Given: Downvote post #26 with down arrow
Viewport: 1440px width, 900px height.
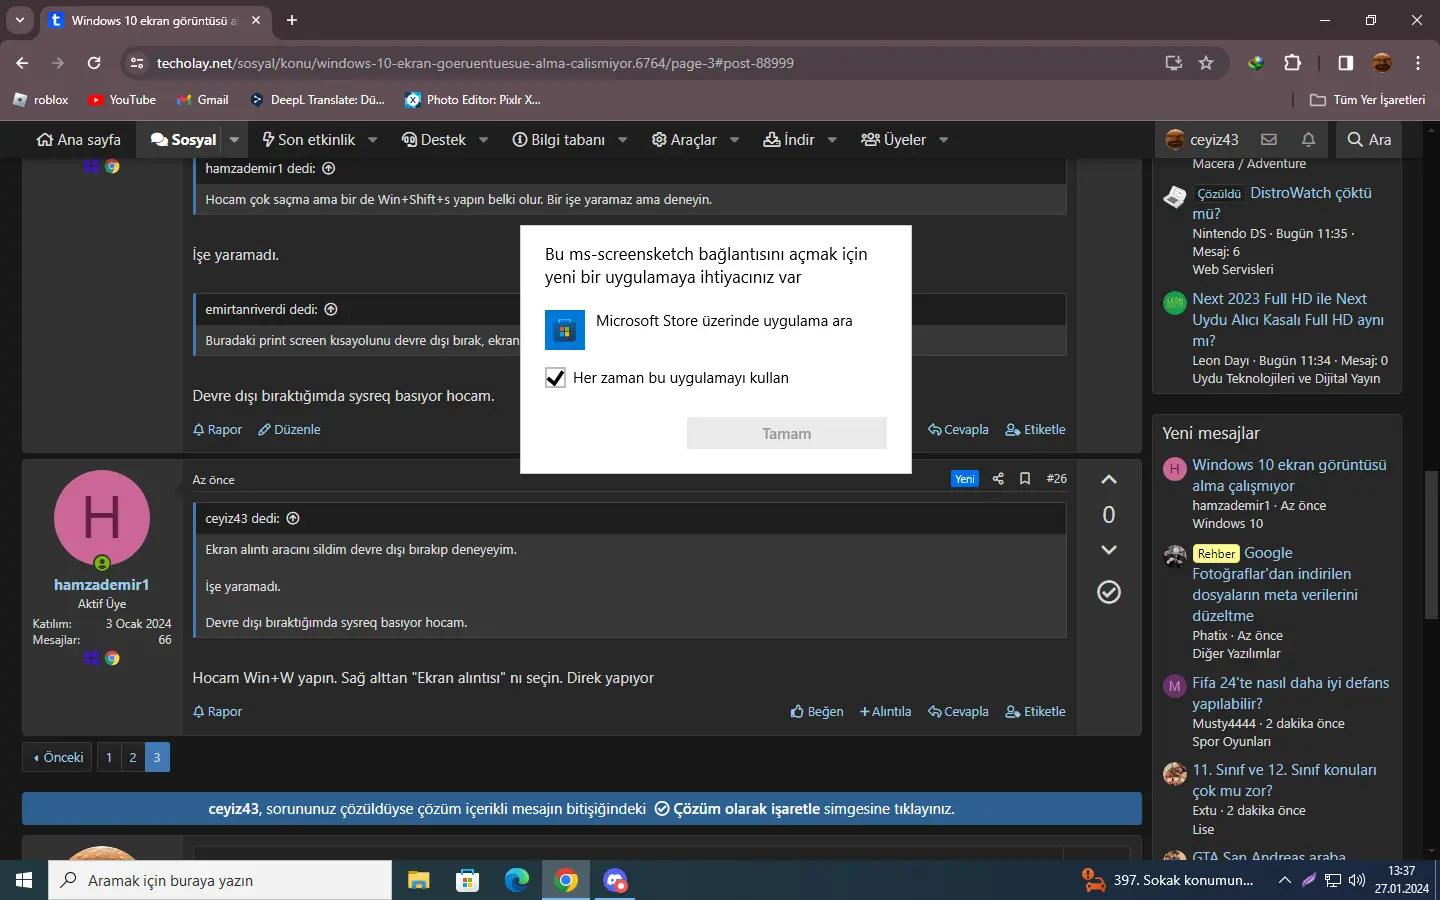Looking at the screenshot, I should (1109, 549).
